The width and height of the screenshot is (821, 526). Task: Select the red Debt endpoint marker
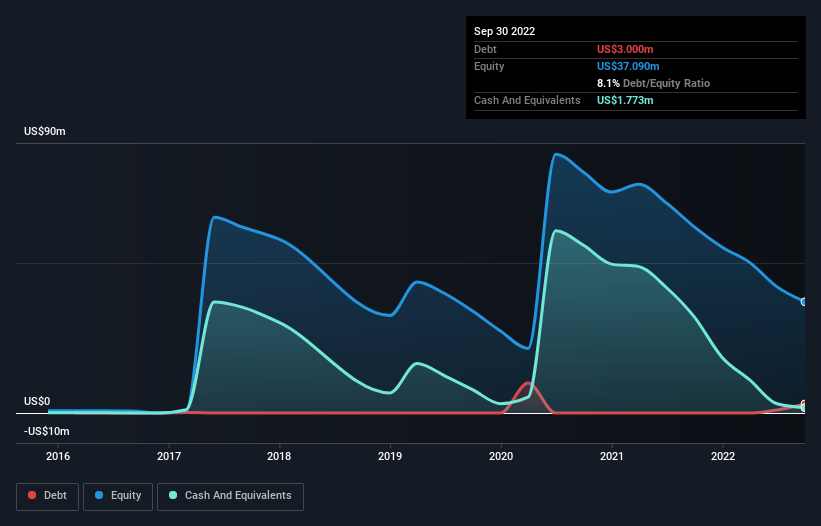pyautogui.click(x=804, y=404)
